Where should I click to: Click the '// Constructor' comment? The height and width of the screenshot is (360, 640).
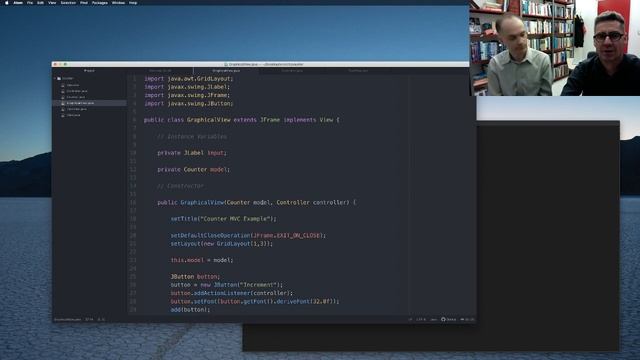point(180,186)
